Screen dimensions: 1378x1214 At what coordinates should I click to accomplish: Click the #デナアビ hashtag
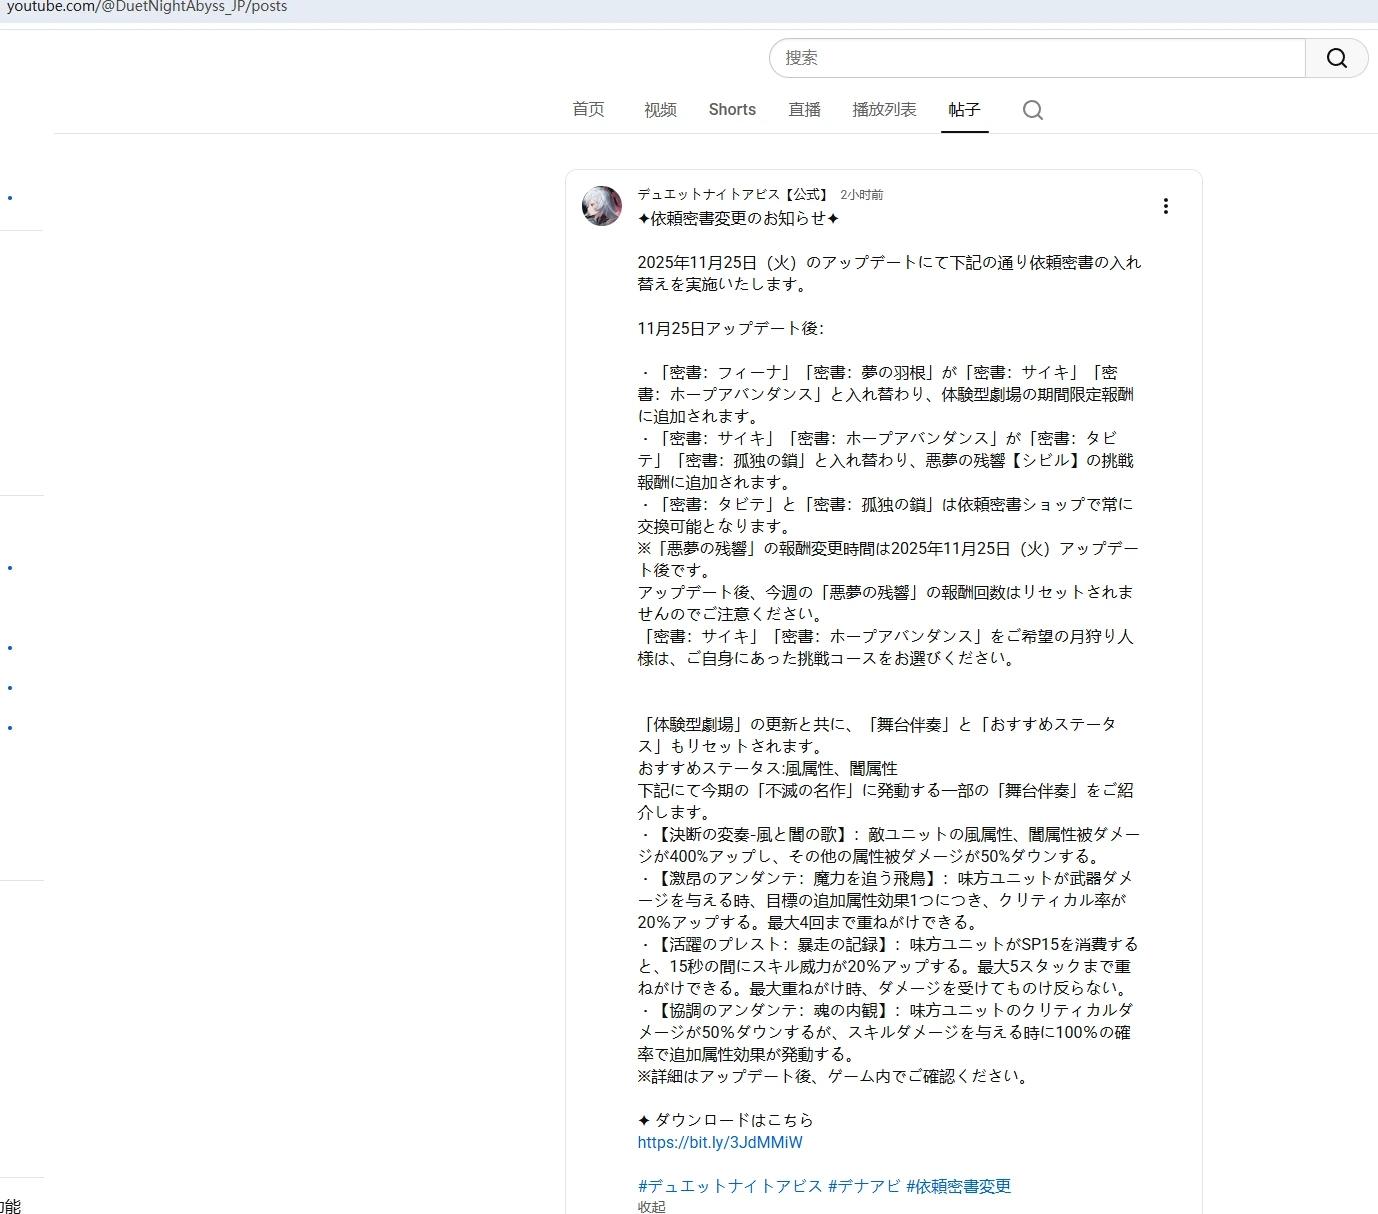864,1186
